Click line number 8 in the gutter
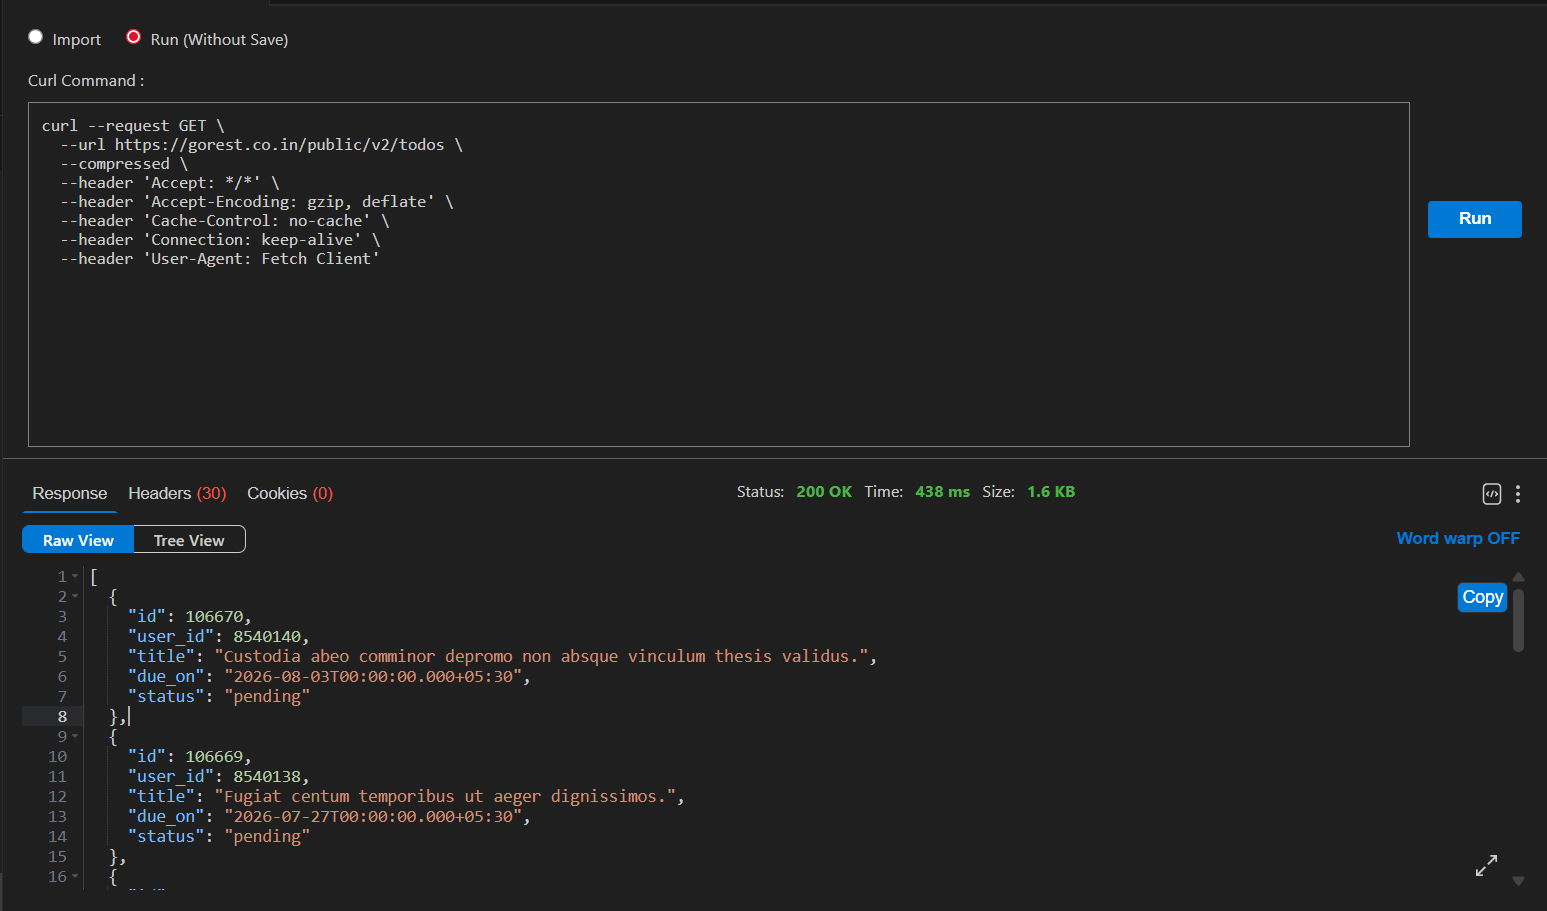Screen dimensions: 1547x911 click(62, 717)
